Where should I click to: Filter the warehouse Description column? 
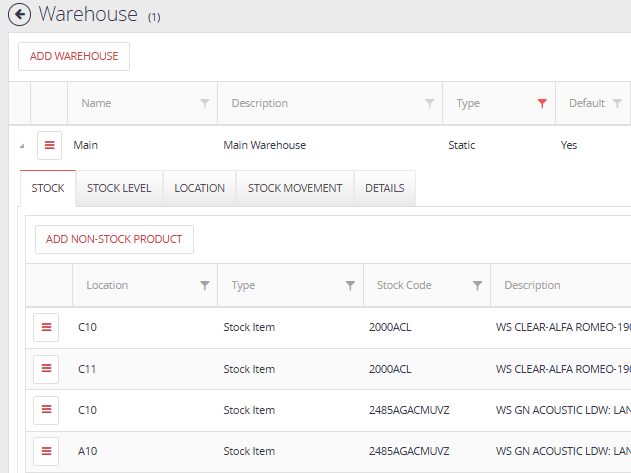430,103
